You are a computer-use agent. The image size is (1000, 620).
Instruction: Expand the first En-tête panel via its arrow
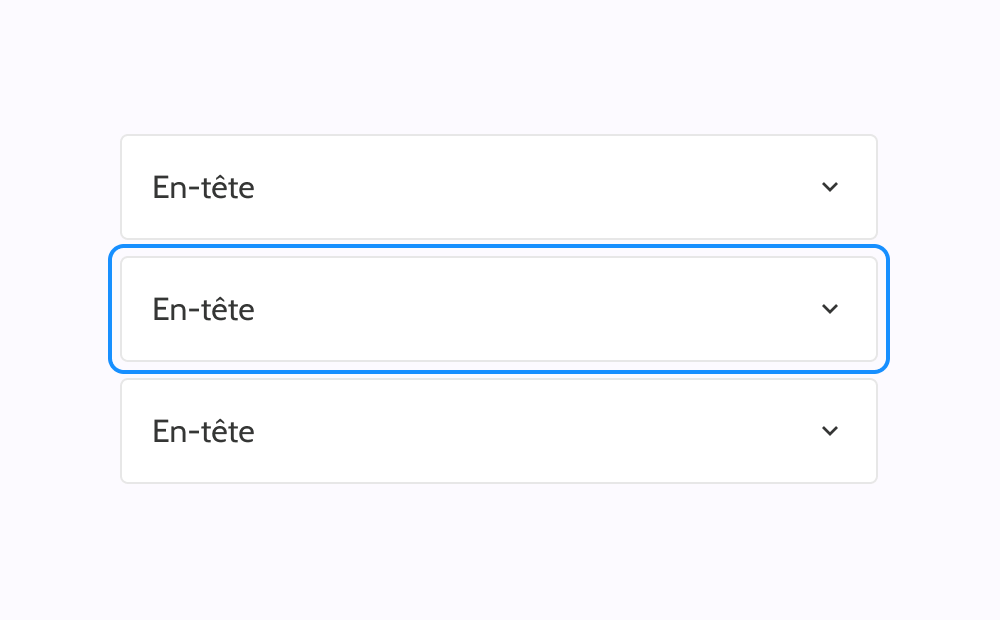coord(829,187)
